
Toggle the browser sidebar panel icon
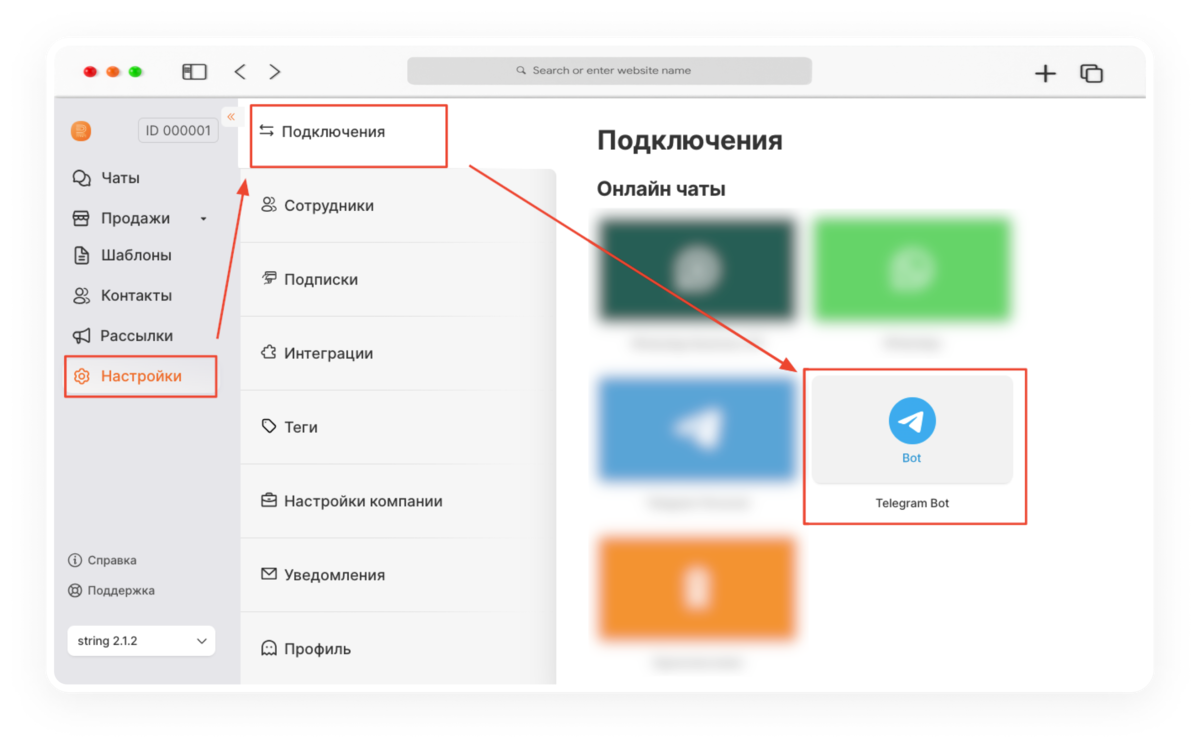(x=194, y=72)
